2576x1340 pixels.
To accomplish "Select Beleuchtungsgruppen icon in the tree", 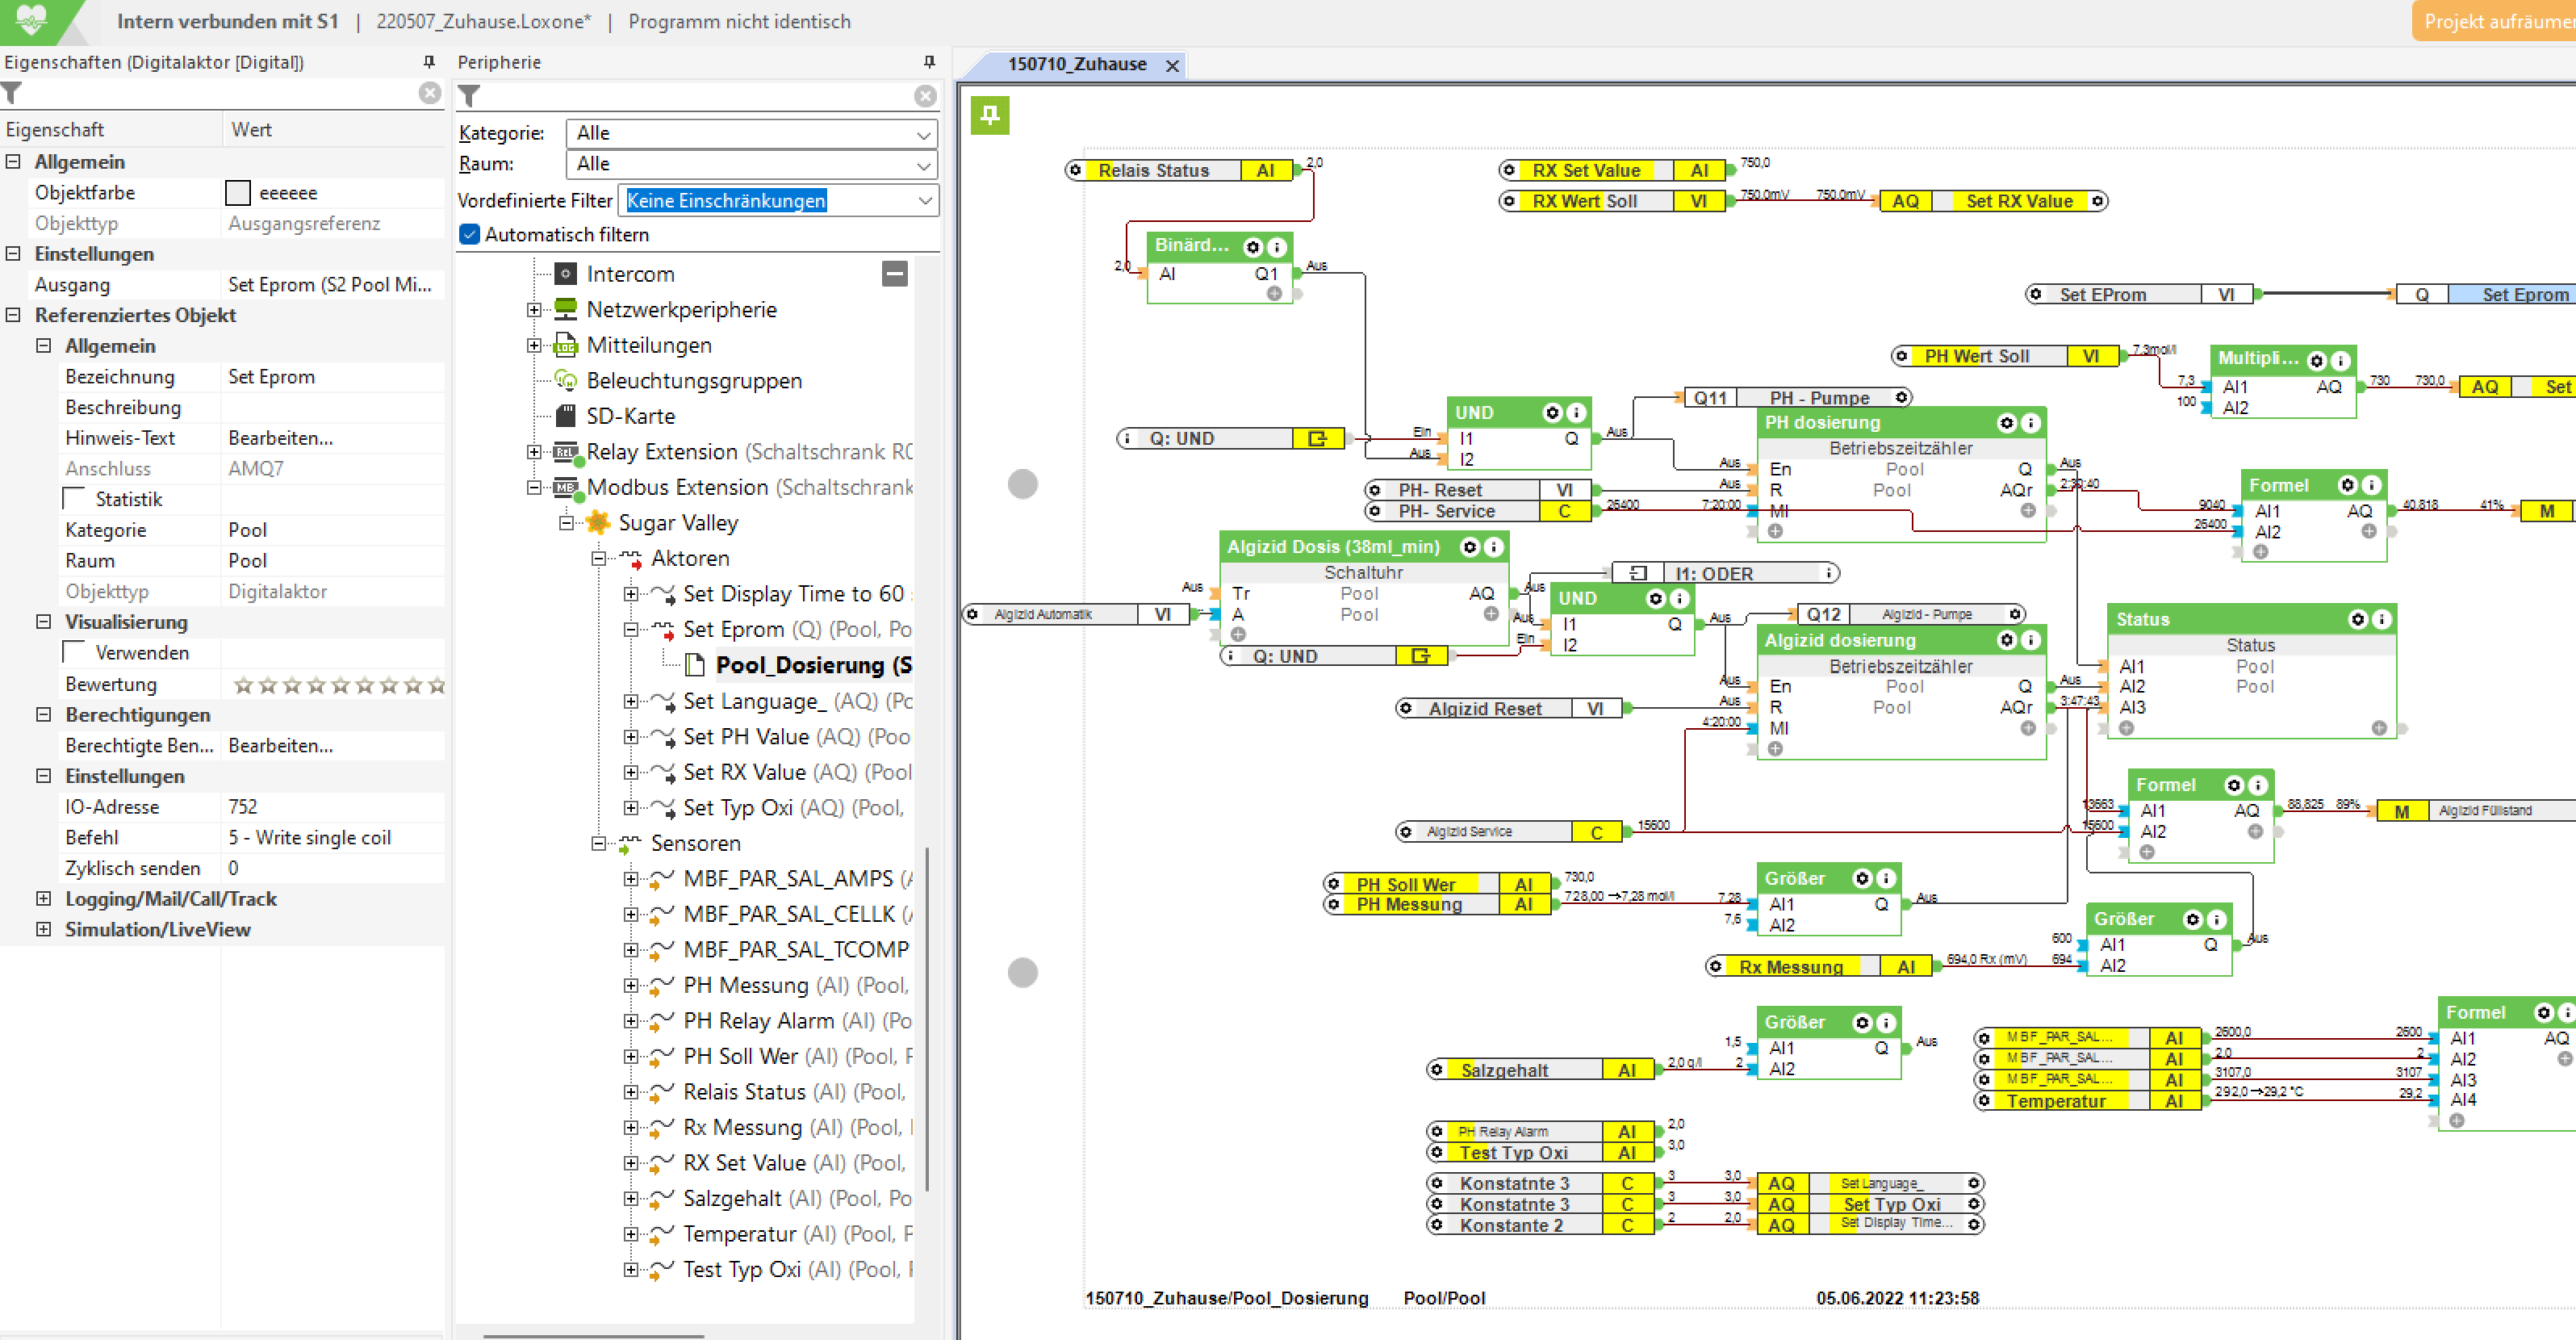I will [x=566, y=381].
